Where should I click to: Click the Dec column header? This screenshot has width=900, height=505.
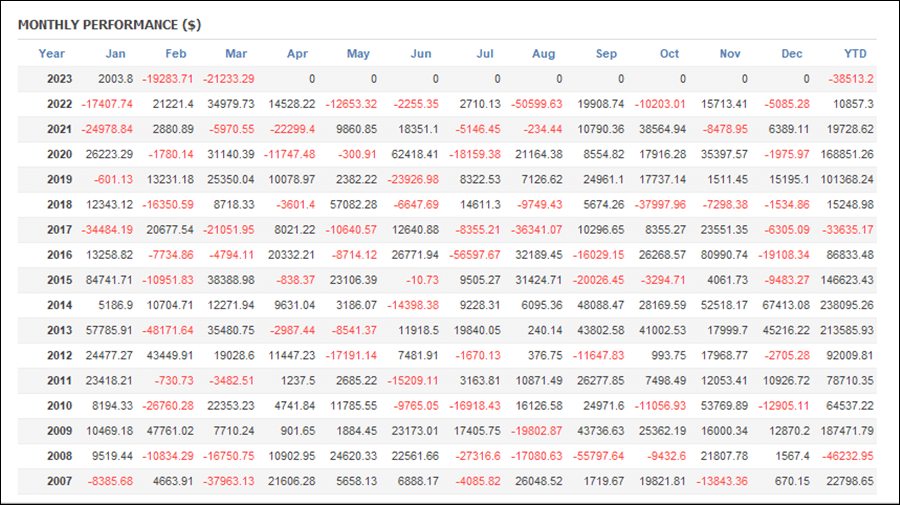[x=792, y=54]
